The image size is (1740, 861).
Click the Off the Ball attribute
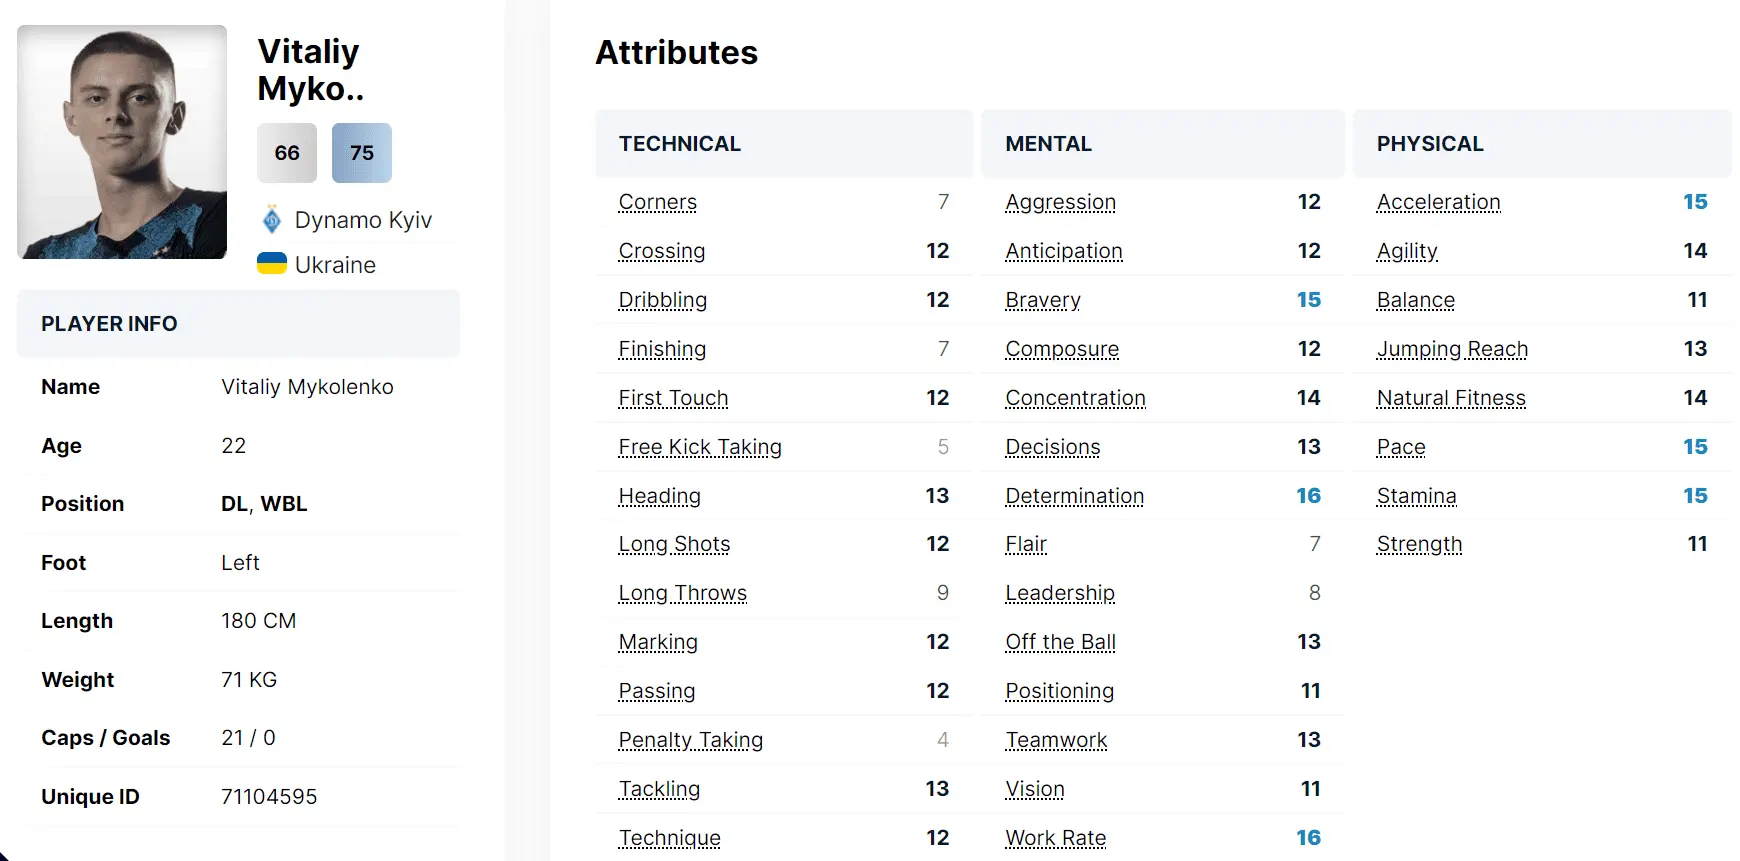tap(1060, 642)
